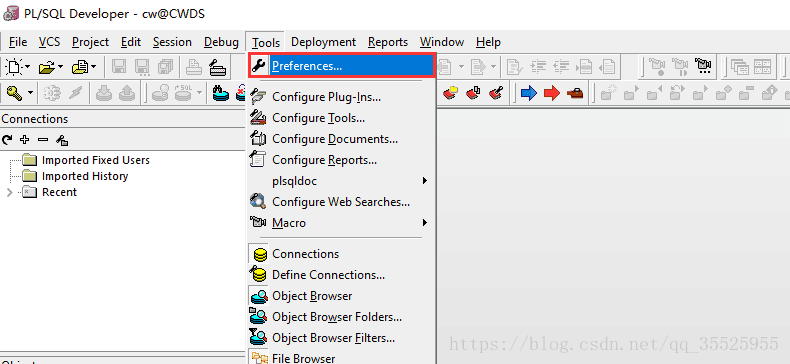The image size is (790, 364).
Task: Click the comment-out indented lines icon
Action: pyautogui.click(x=539, y=67)
